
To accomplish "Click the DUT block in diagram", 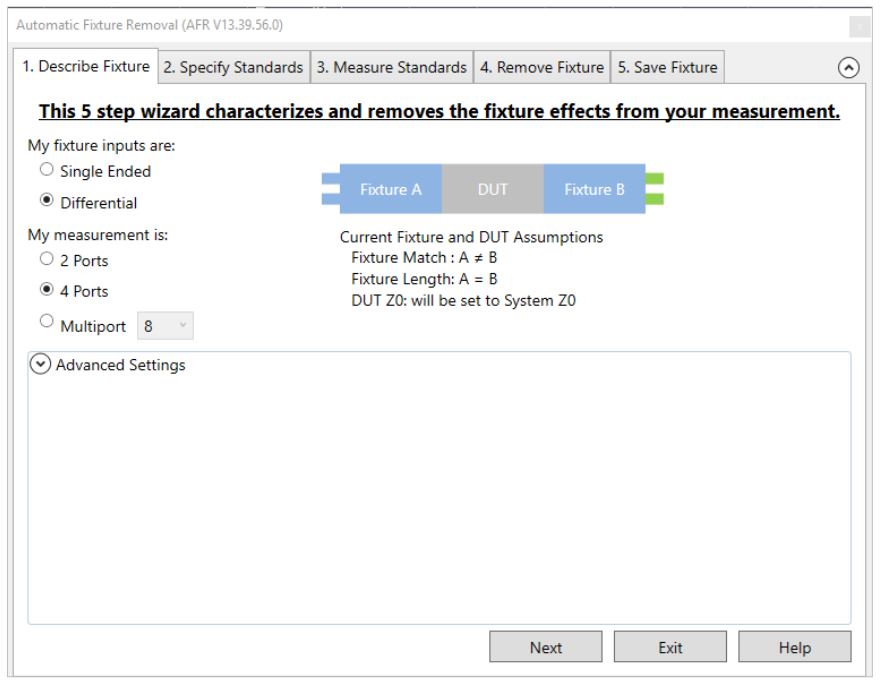I will coord(493,189).
